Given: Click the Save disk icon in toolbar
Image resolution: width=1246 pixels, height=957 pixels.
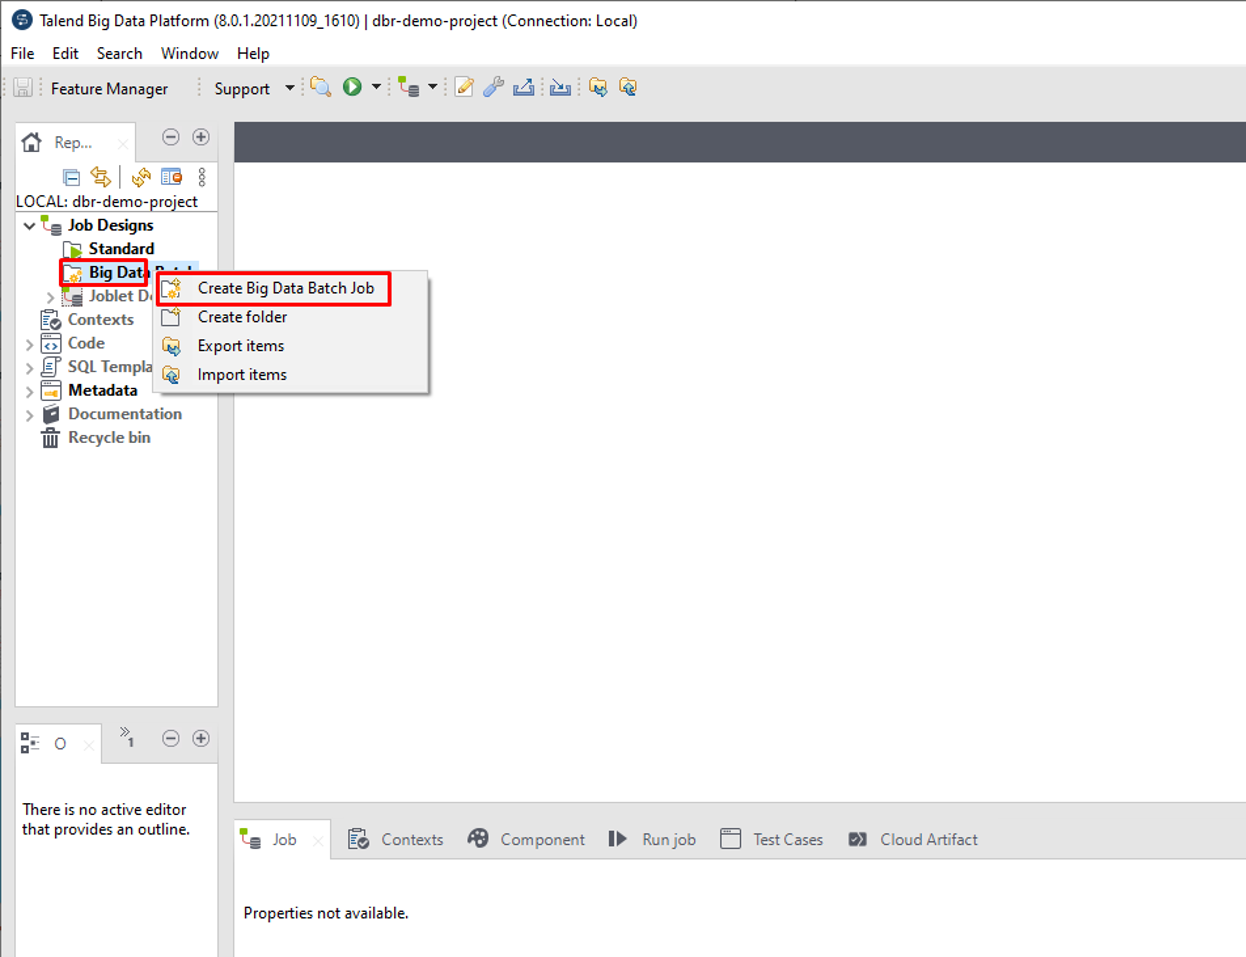Looking at the screenshot, I should [x=23, y=88].
